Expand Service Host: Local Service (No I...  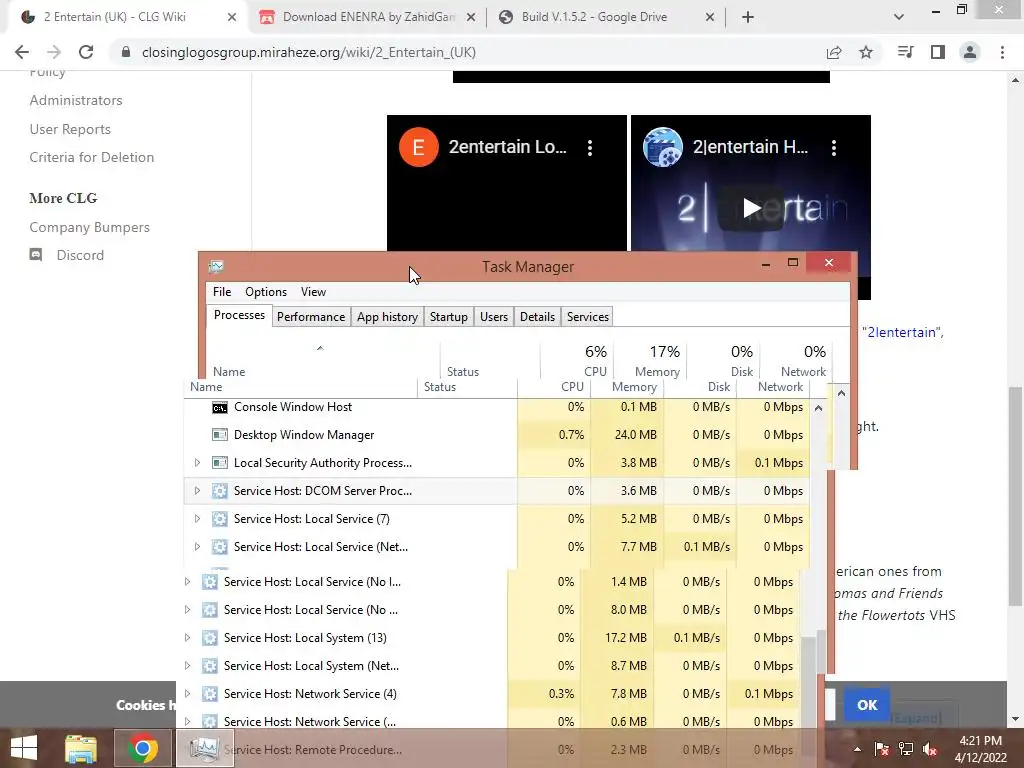tap(187, 581)
